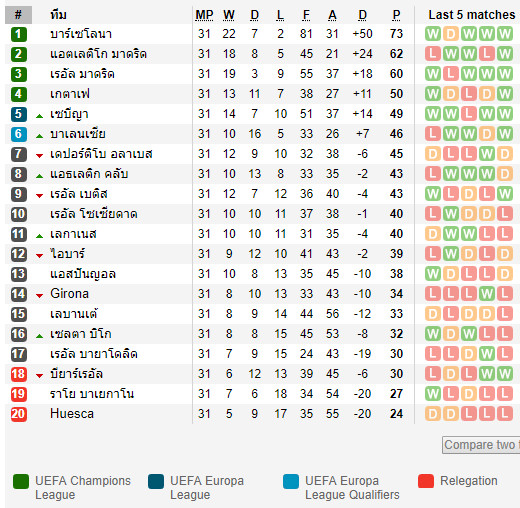Sort by A goals against column
This screenshot has width=520, height=508.
click(x=332, y=15)
